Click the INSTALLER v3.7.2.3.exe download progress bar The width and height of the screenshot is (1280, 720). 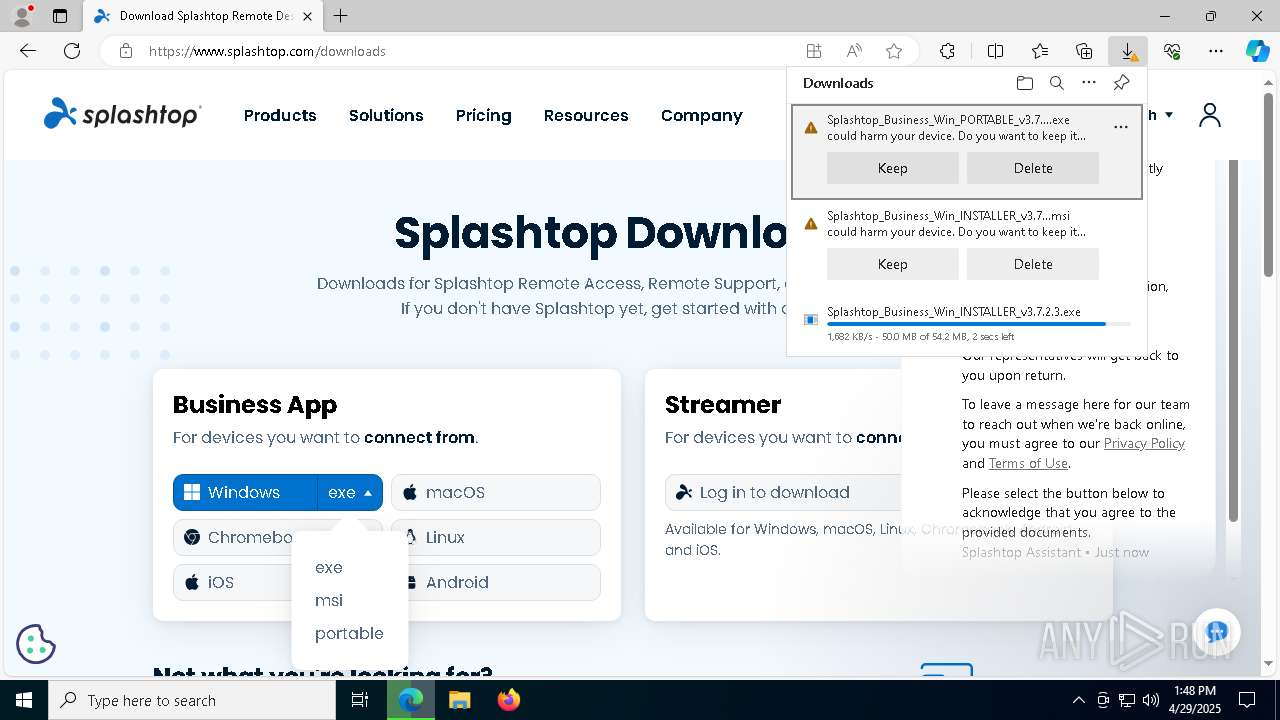point(979,324)
